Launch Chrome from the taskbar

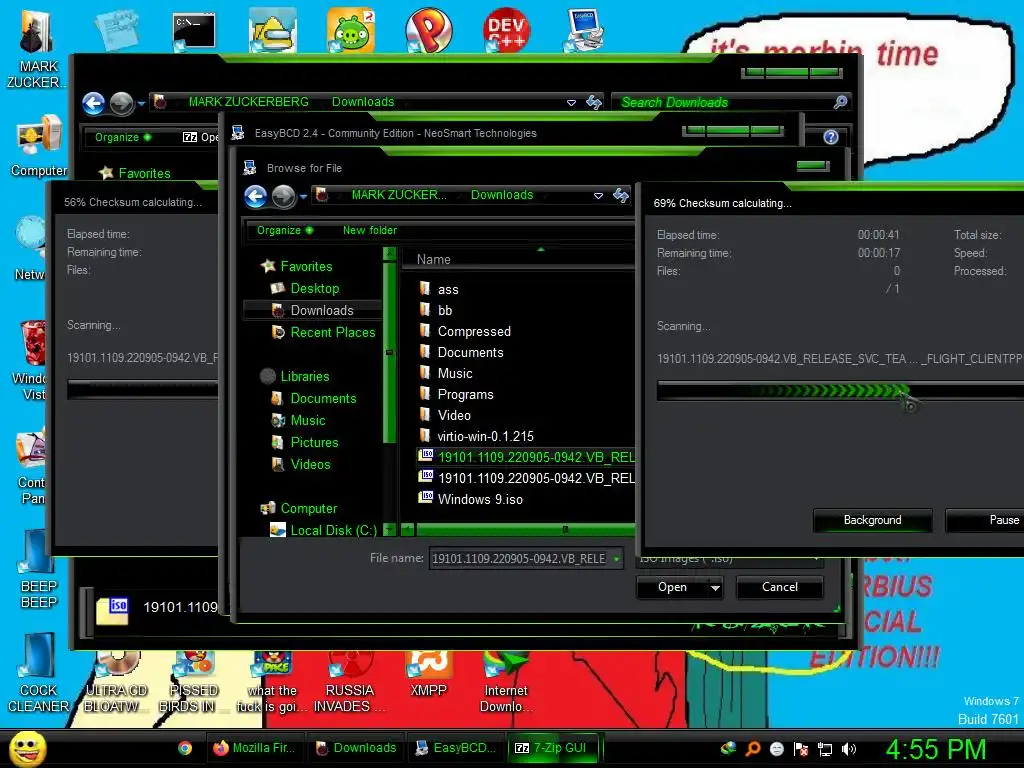pos(185,748)
